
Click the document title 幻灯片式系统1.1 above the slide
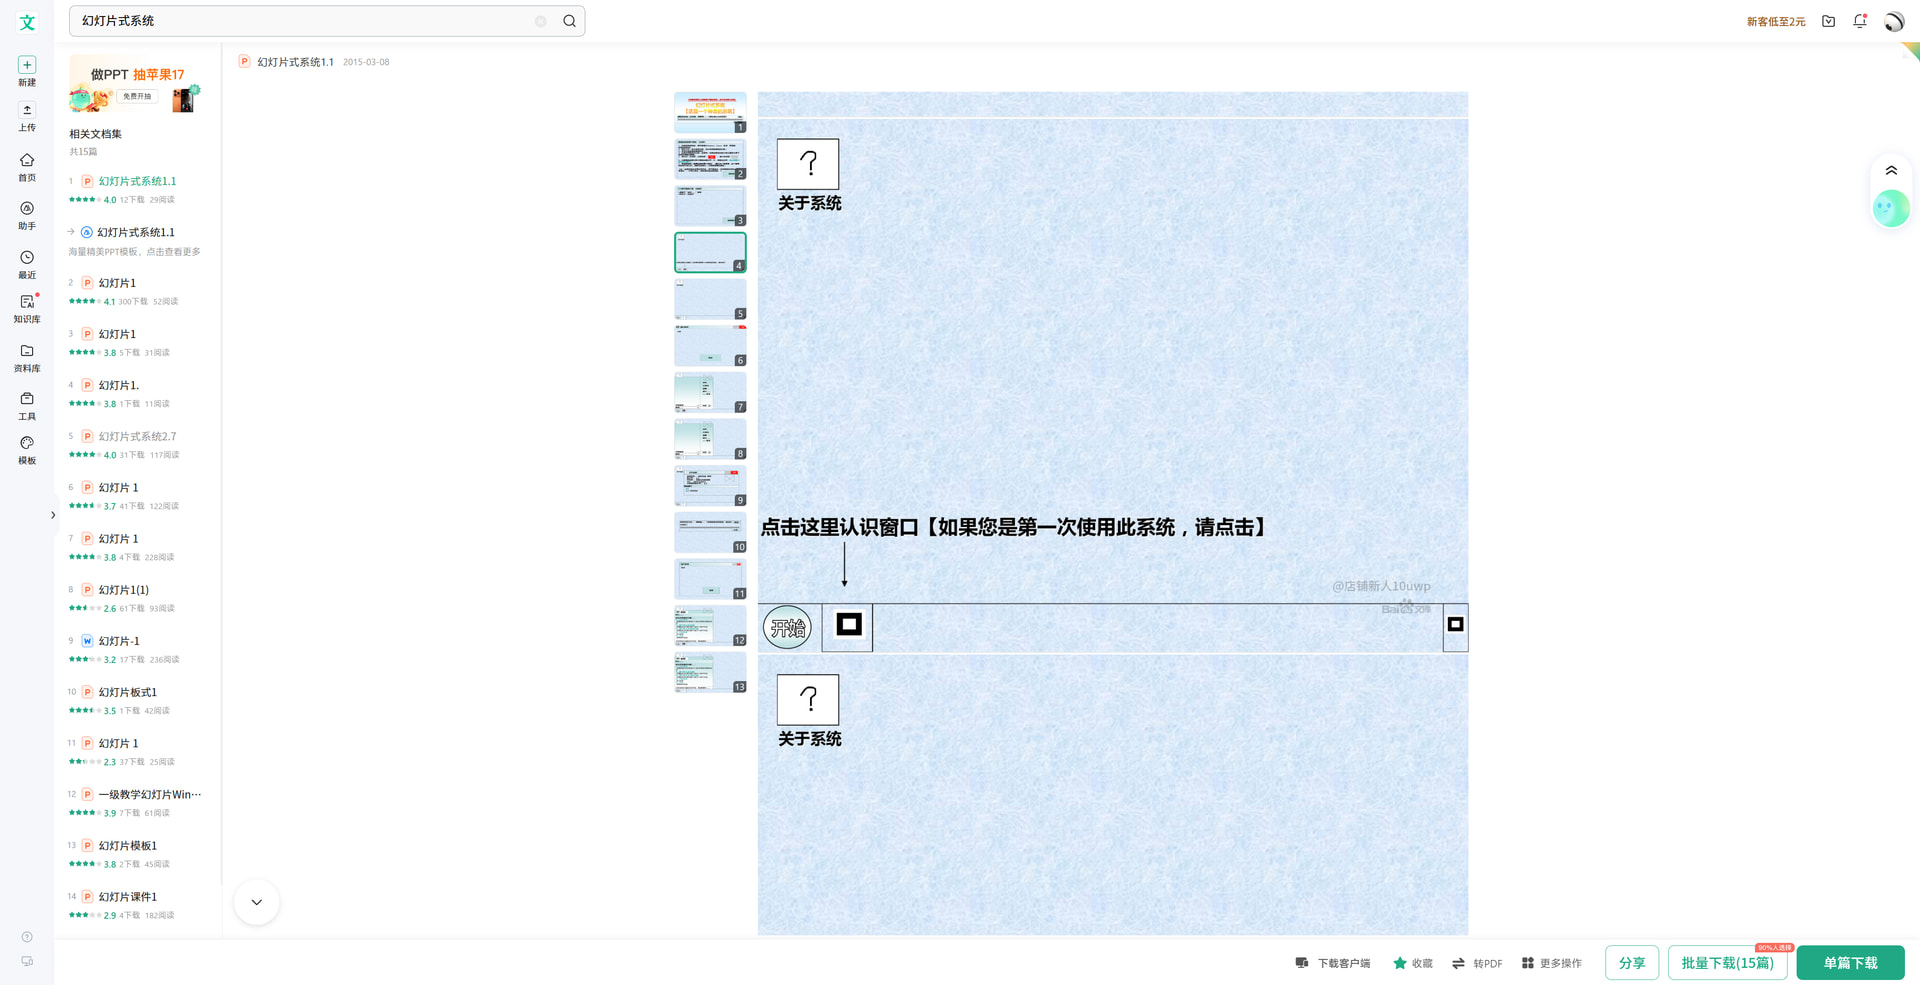tap(295, 62)
